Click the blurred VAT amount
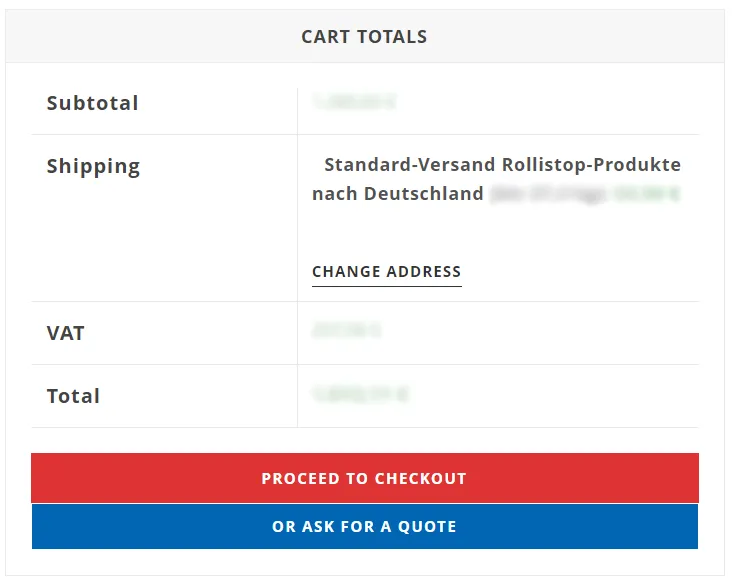Image resolution: width=741 pixels, height=588 pixels. click(346, 329)
